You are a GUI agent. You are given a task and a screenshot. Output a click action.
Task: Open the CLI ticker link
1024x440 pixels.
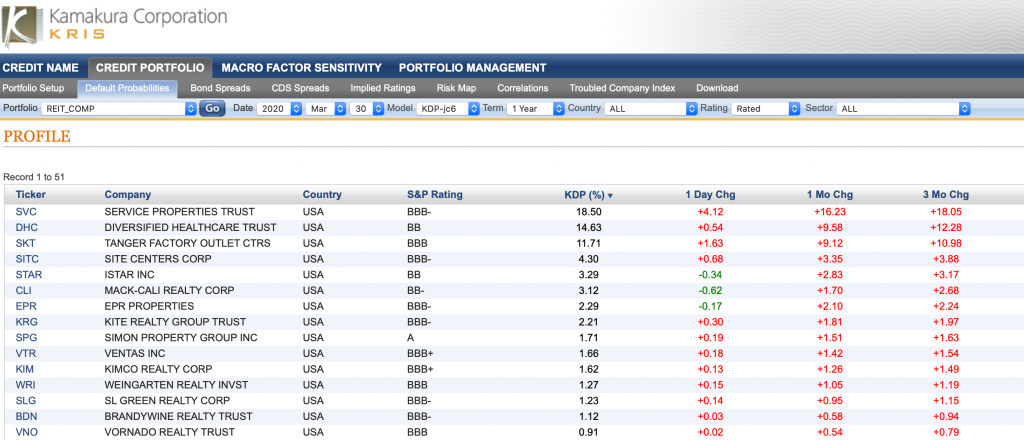tap(24, 291)
